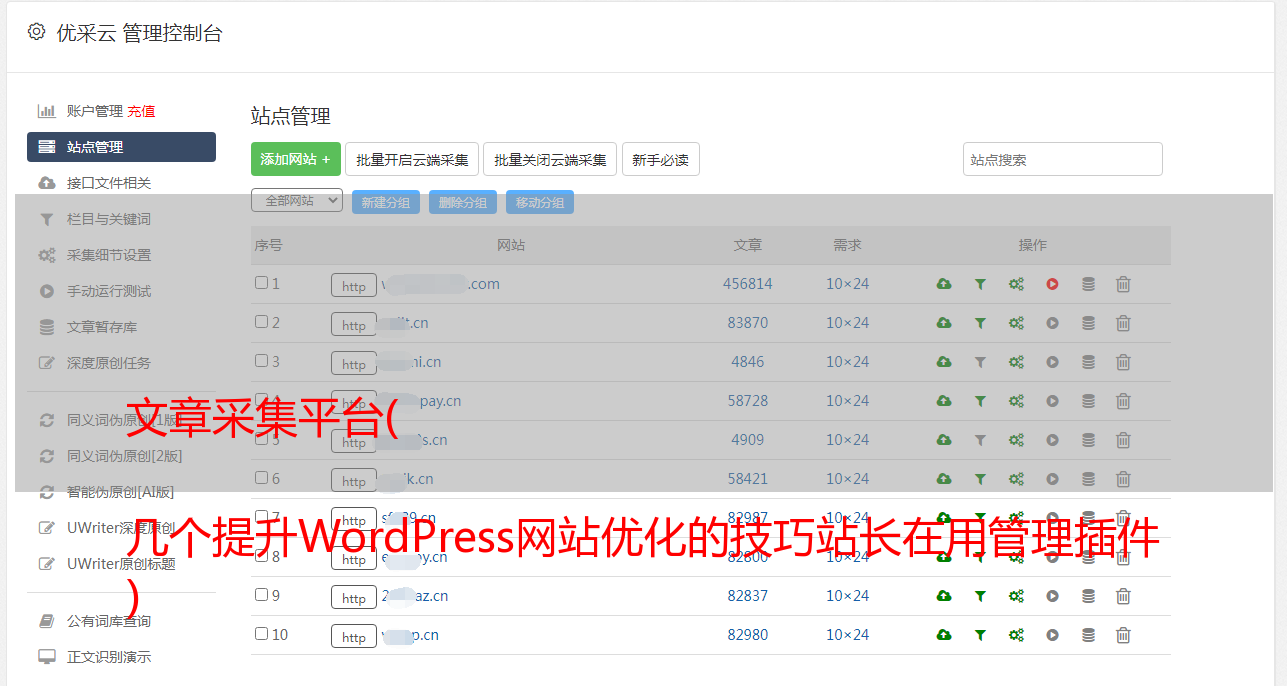This screenshot has width=1287, height=686.
Task: Click the play icon for az.cn row
Action: (x=1052, y=596)
